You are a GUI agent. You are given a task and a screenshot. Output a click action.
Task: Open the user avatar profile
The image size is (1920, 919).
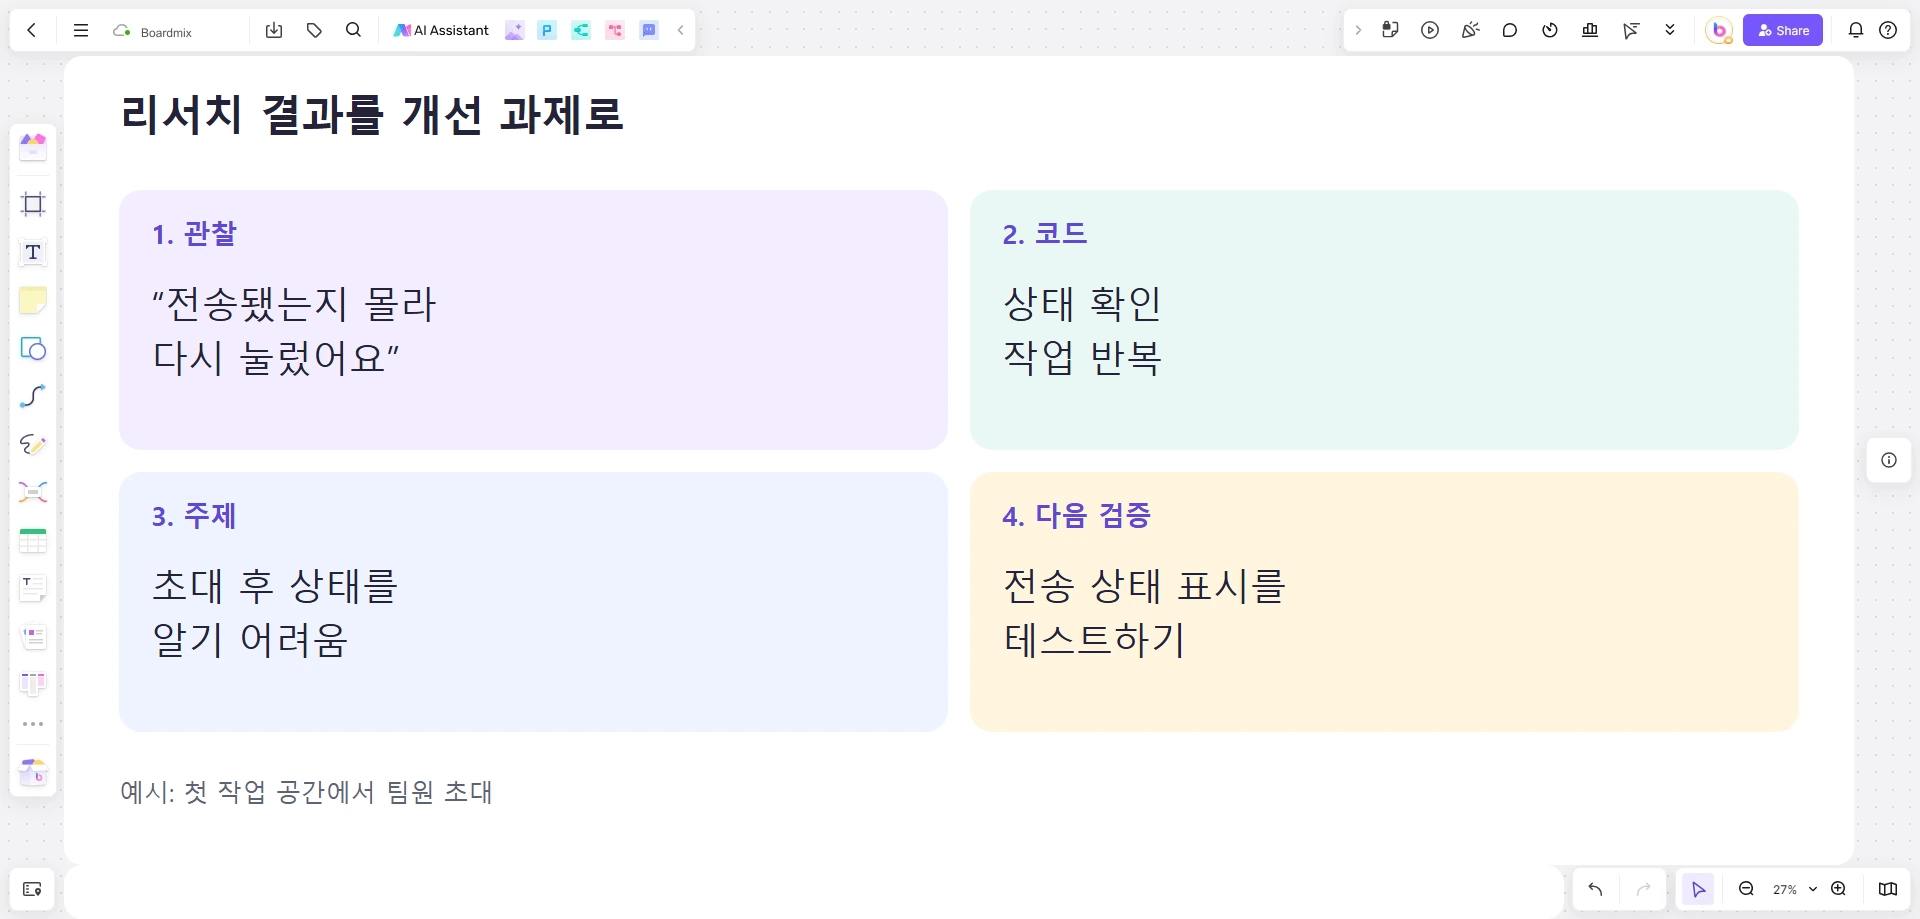(1719, 30)
